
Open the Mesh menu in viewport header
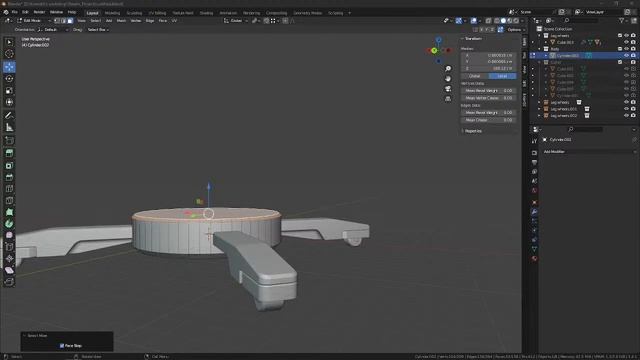[121, 20]
